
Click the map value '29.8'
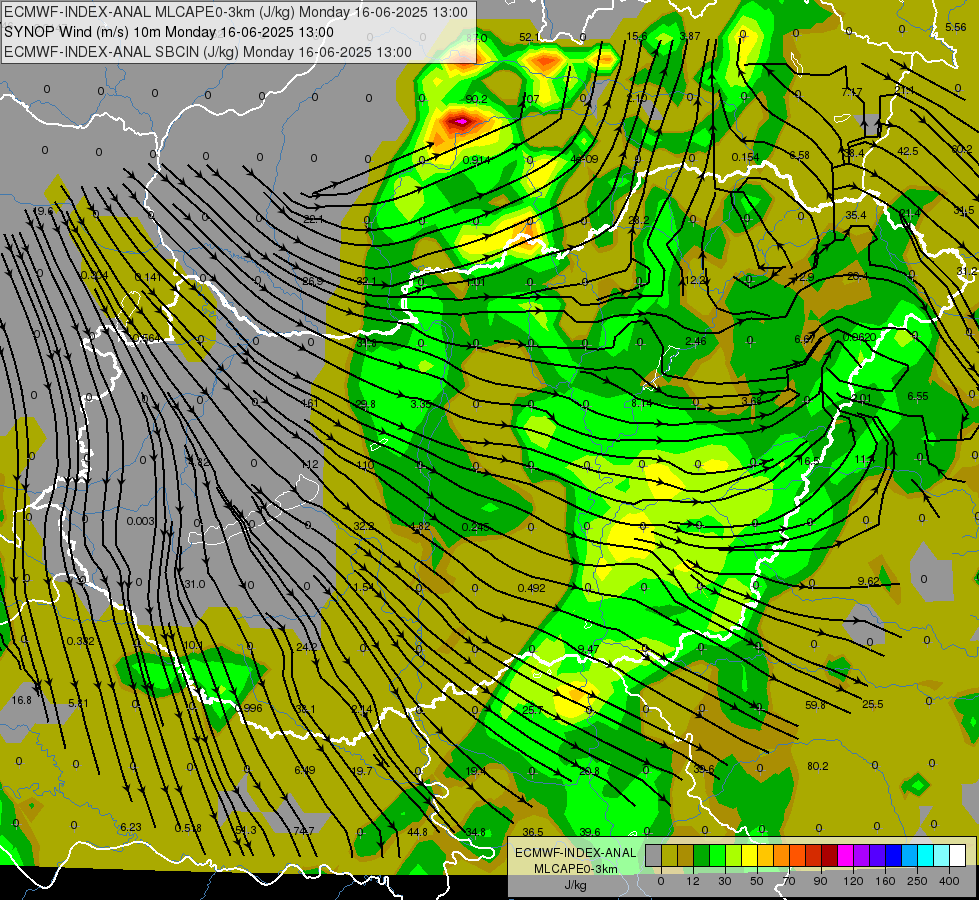pyautogui.click(x=365, y=404)
